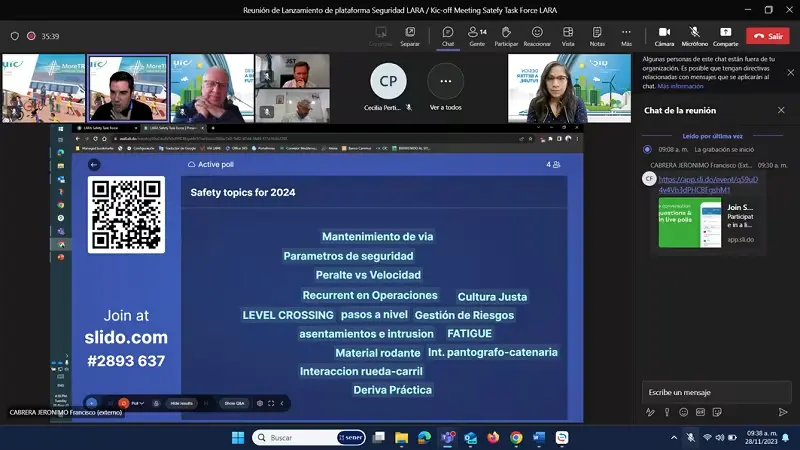
Task: Click Hide results in Slido toolbar
Action: click(x=182, y=403)
